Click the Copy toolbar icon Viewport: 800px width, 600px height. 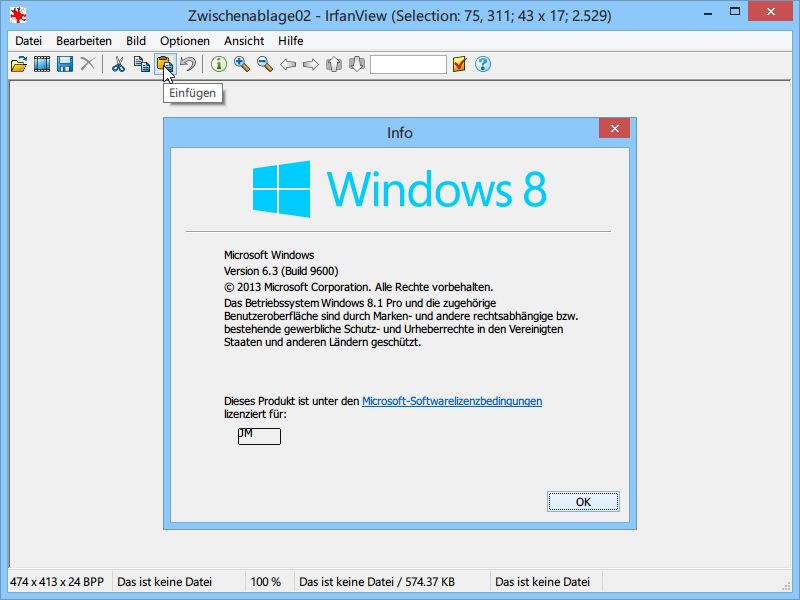point(141,64)
